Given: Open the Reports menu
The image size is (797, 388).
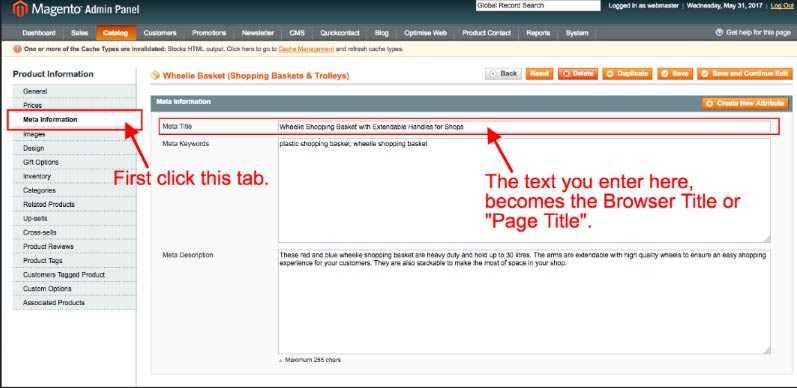Looking at the screenshot, I should tap(538, 33).
